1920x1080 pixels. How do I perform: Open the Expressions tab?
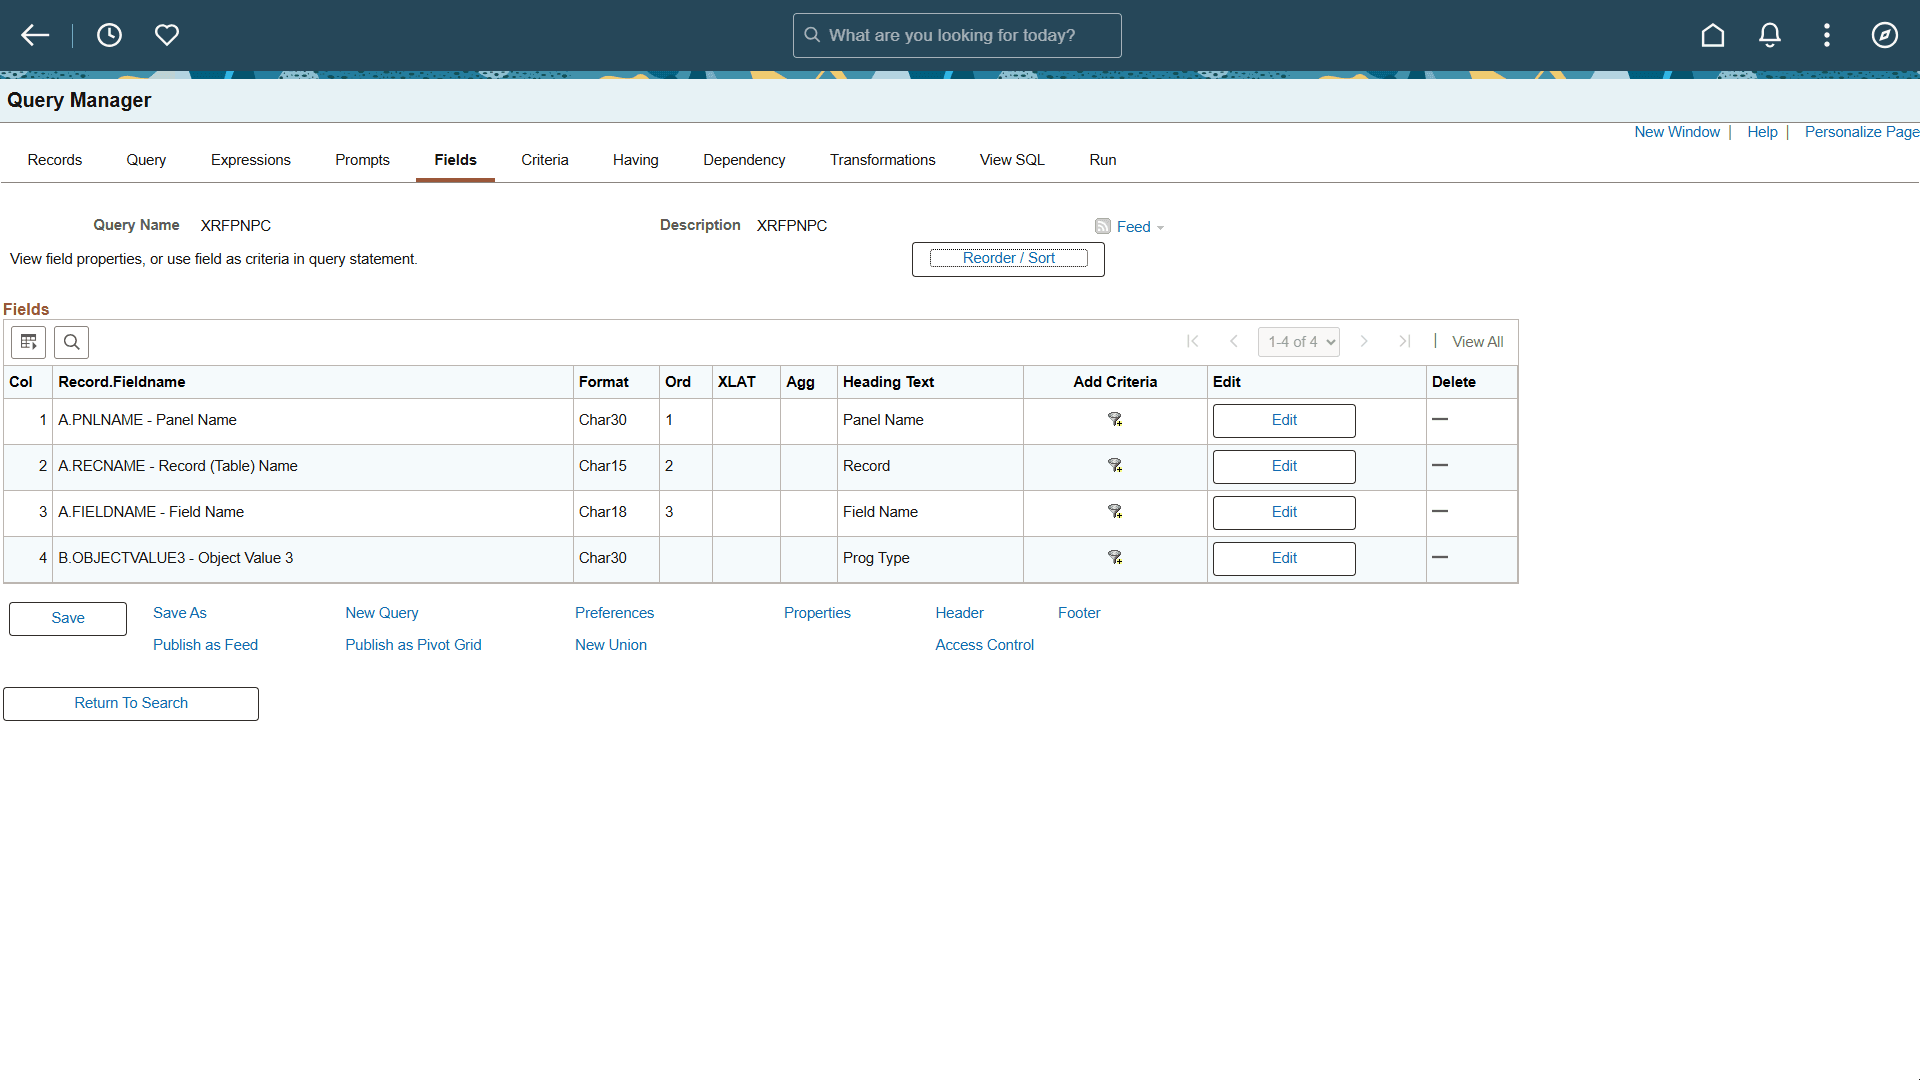pos(251,160)
